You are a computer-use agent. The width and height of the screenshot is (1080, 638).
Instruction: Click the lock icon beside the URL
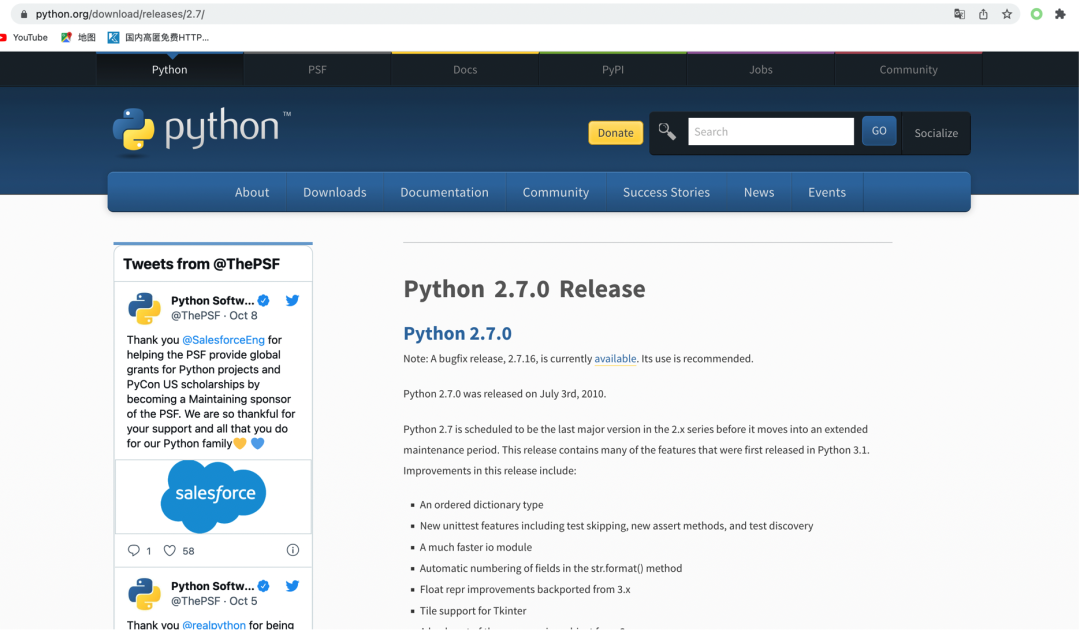click(x=24, y=14)
